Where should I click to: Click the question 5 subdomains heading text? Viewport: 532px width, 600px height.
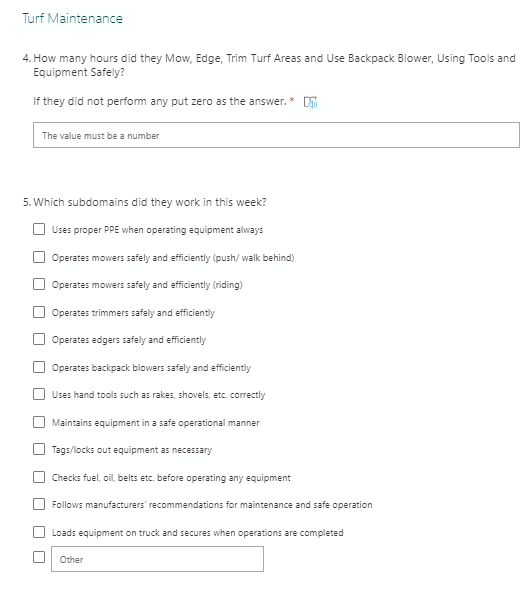[x=145, y=202]
